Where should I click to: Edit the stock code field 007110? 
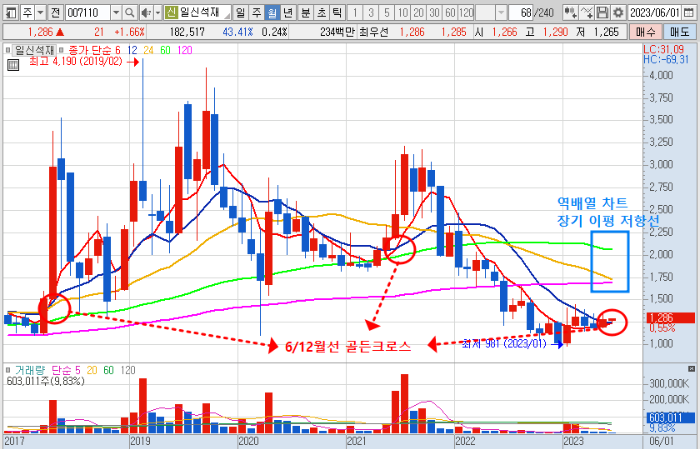click(x=88, y=12)
